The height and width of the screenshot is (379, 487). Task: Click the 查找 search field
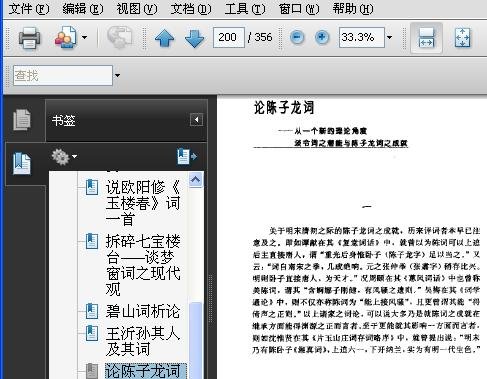coord(63,75)
